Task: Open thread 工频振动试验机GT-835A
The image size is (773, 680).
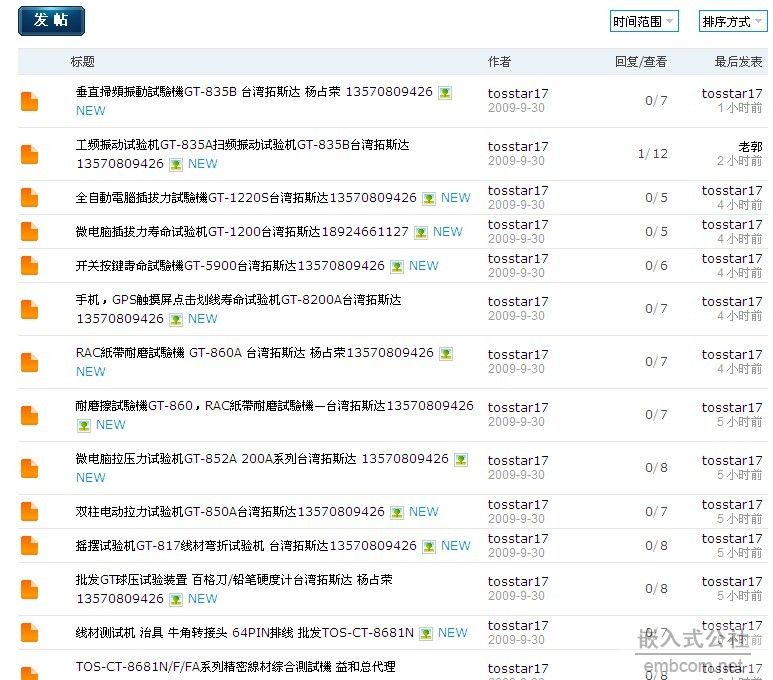Action: 242,145
